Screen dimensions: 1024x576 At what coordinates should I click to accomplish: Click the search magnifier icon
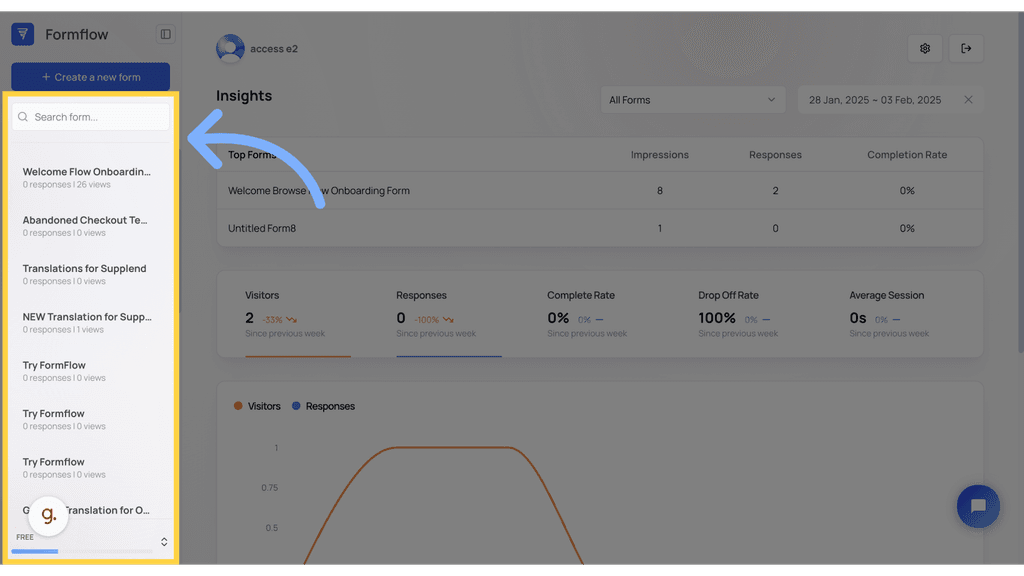pos(22,116)
